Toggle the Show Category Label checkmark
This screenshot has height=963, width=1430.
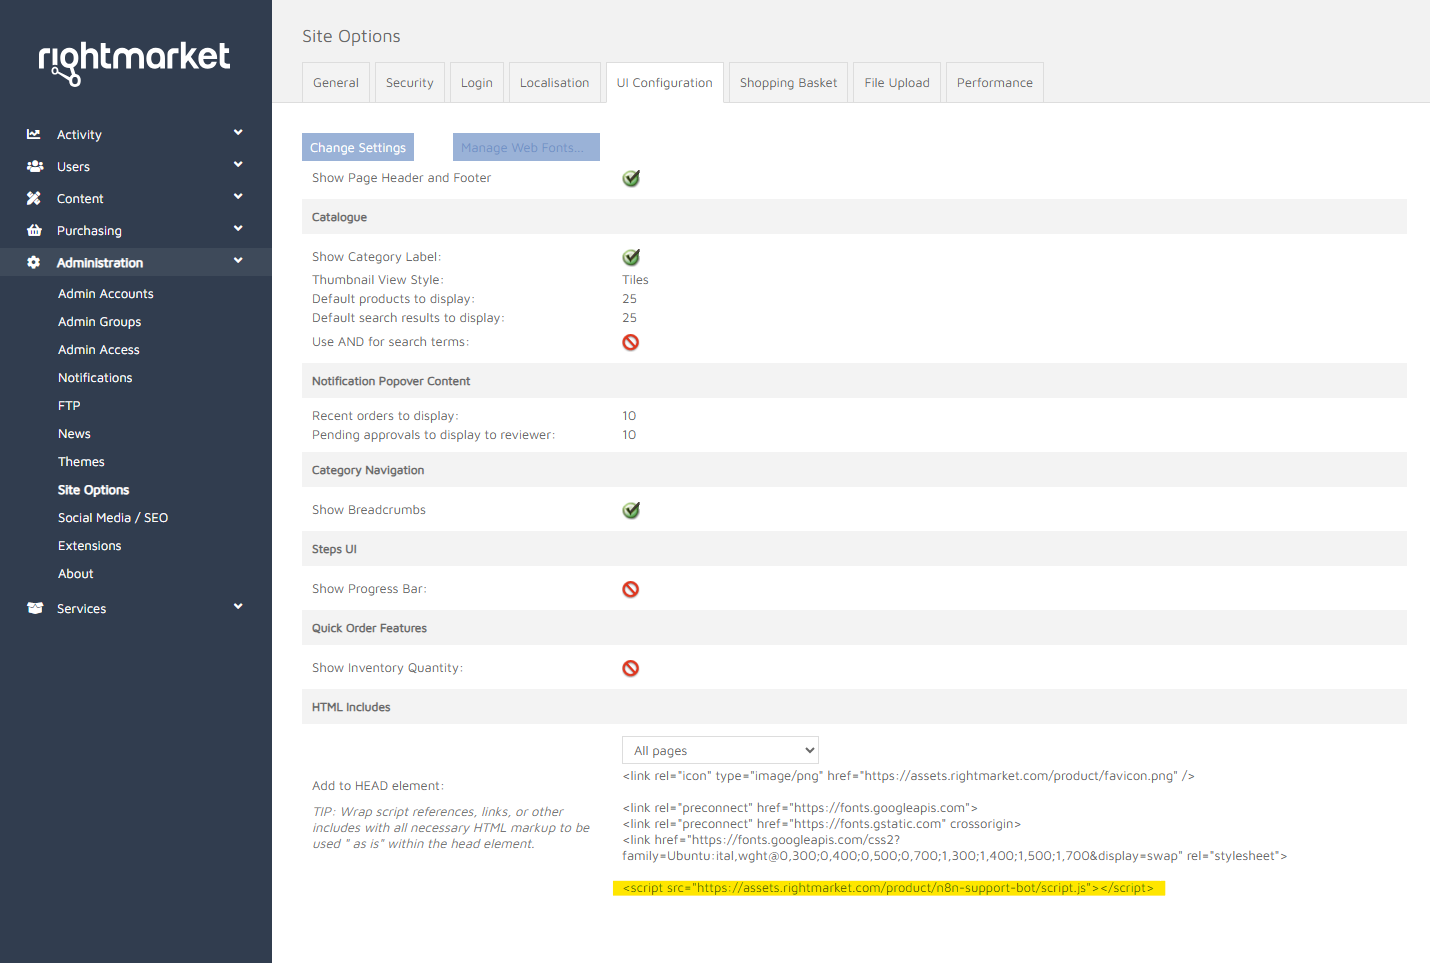(631, 257)
